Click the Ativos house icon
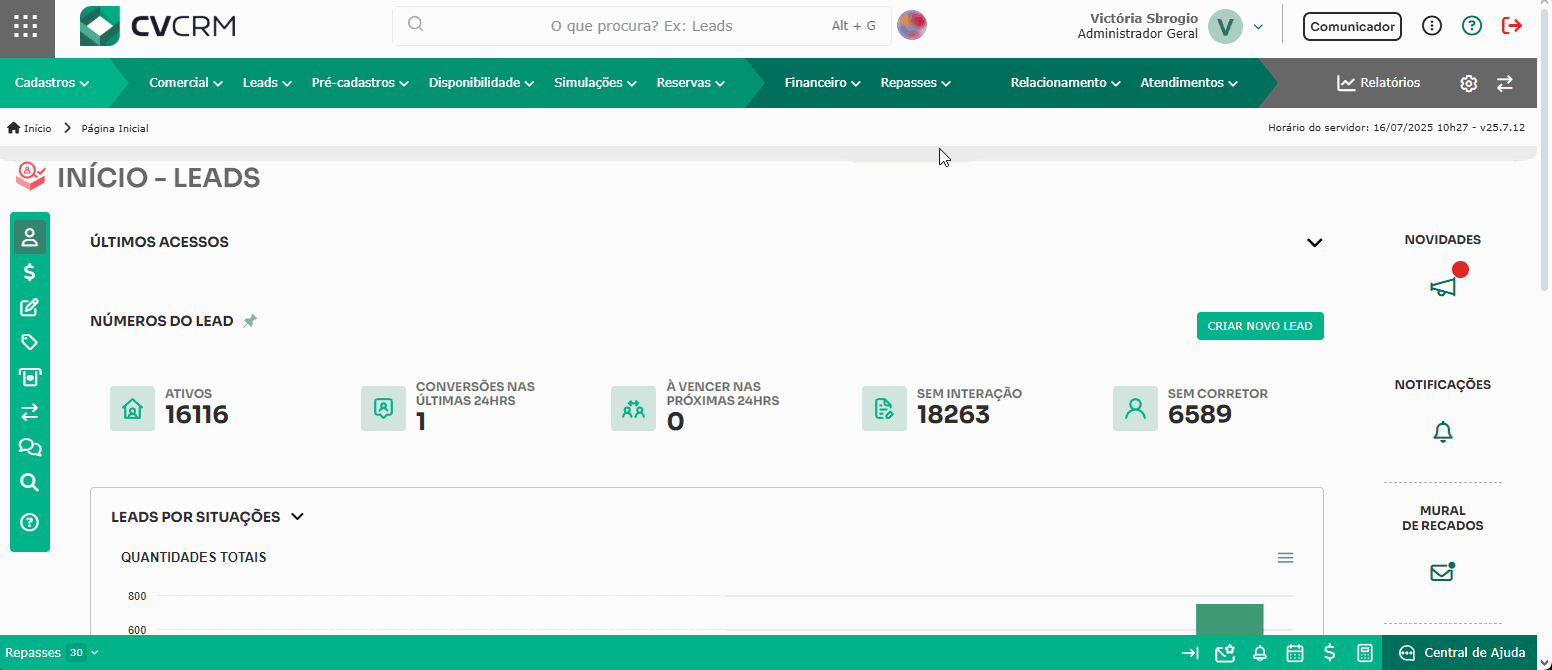The width and height of the screenshot is (1552, 670). point(132,408)
